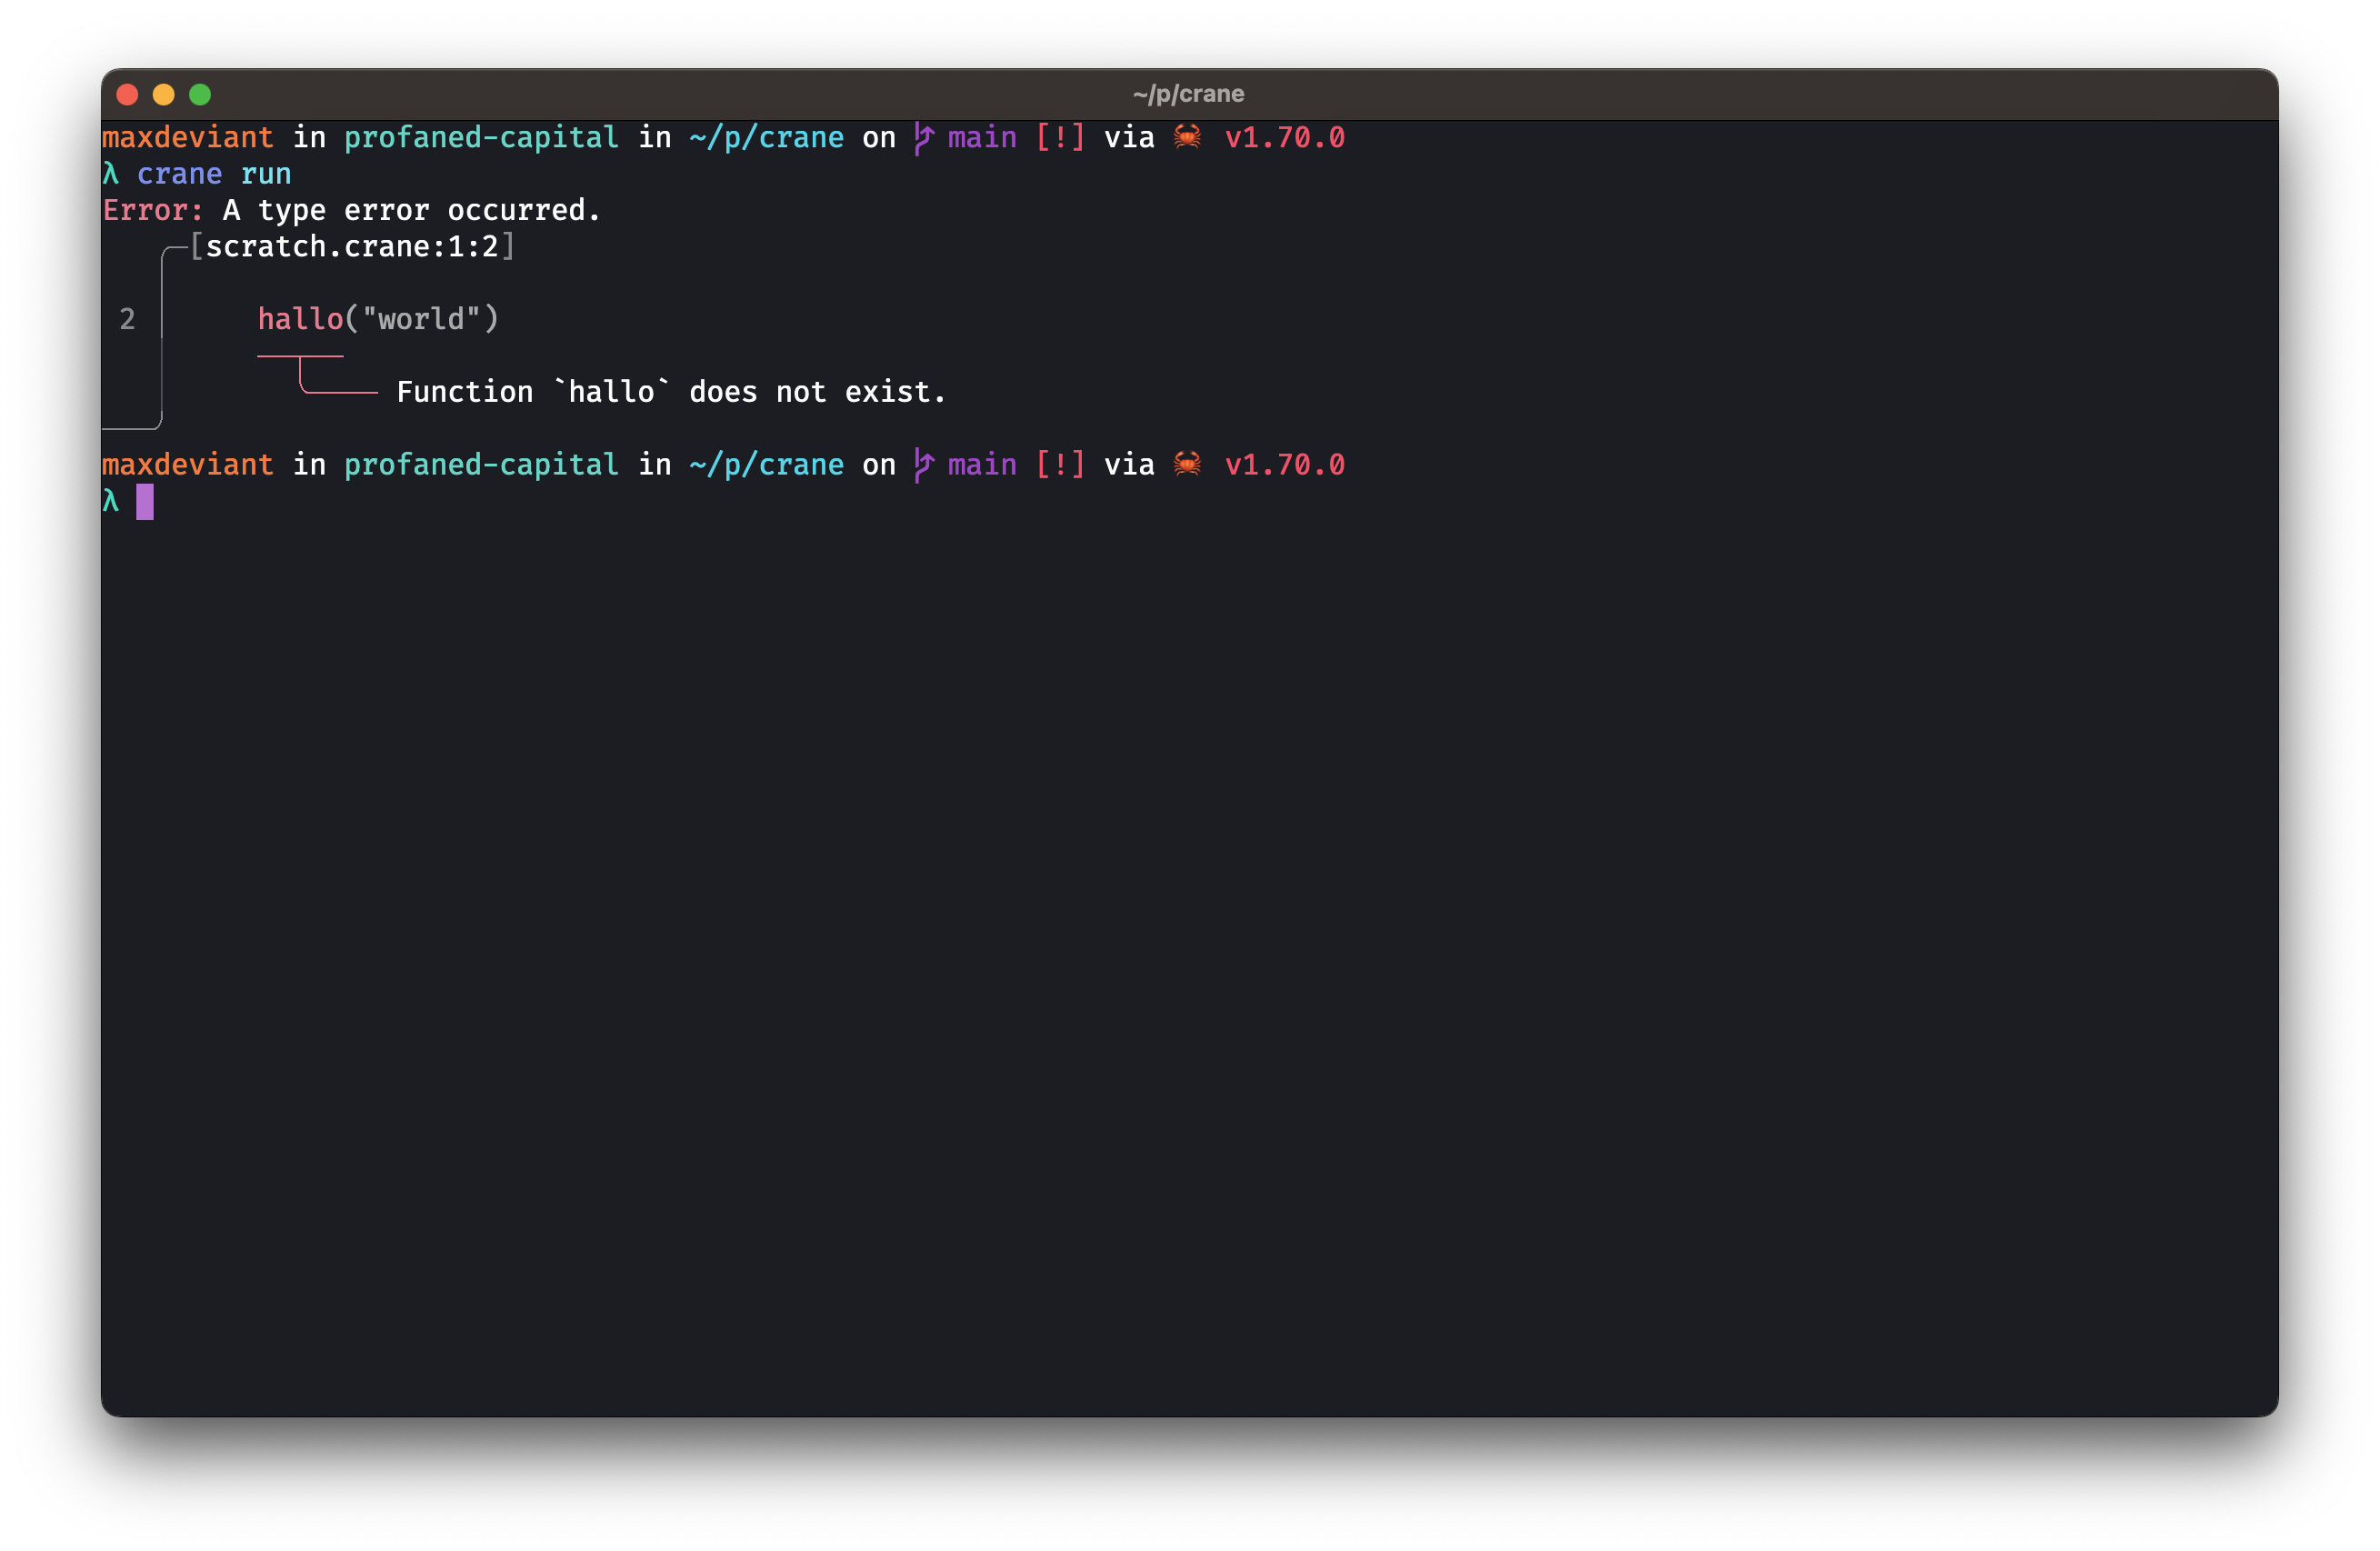Minimize the terminal with the yellow button
The image size is (2380, 1551).
pos(163,94)
